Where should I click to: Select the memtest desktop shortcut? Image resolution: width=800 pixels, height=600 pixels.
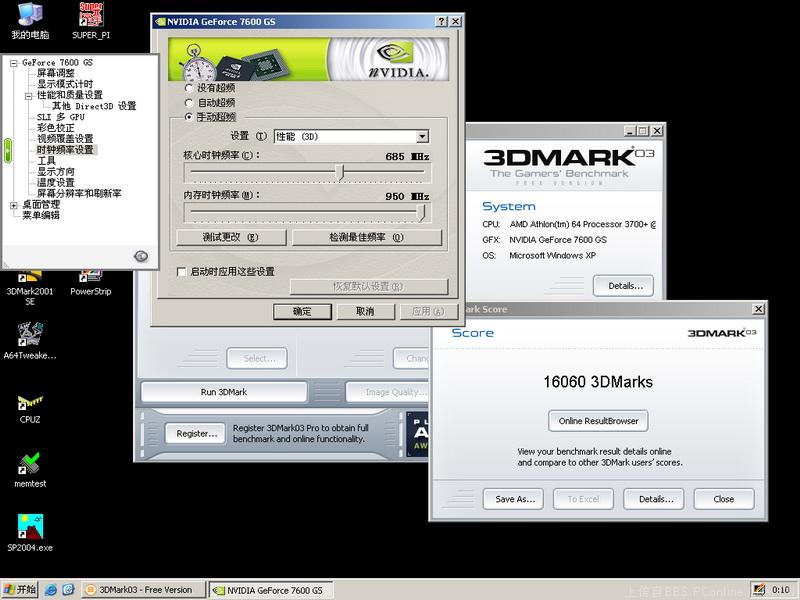[30, 470]
